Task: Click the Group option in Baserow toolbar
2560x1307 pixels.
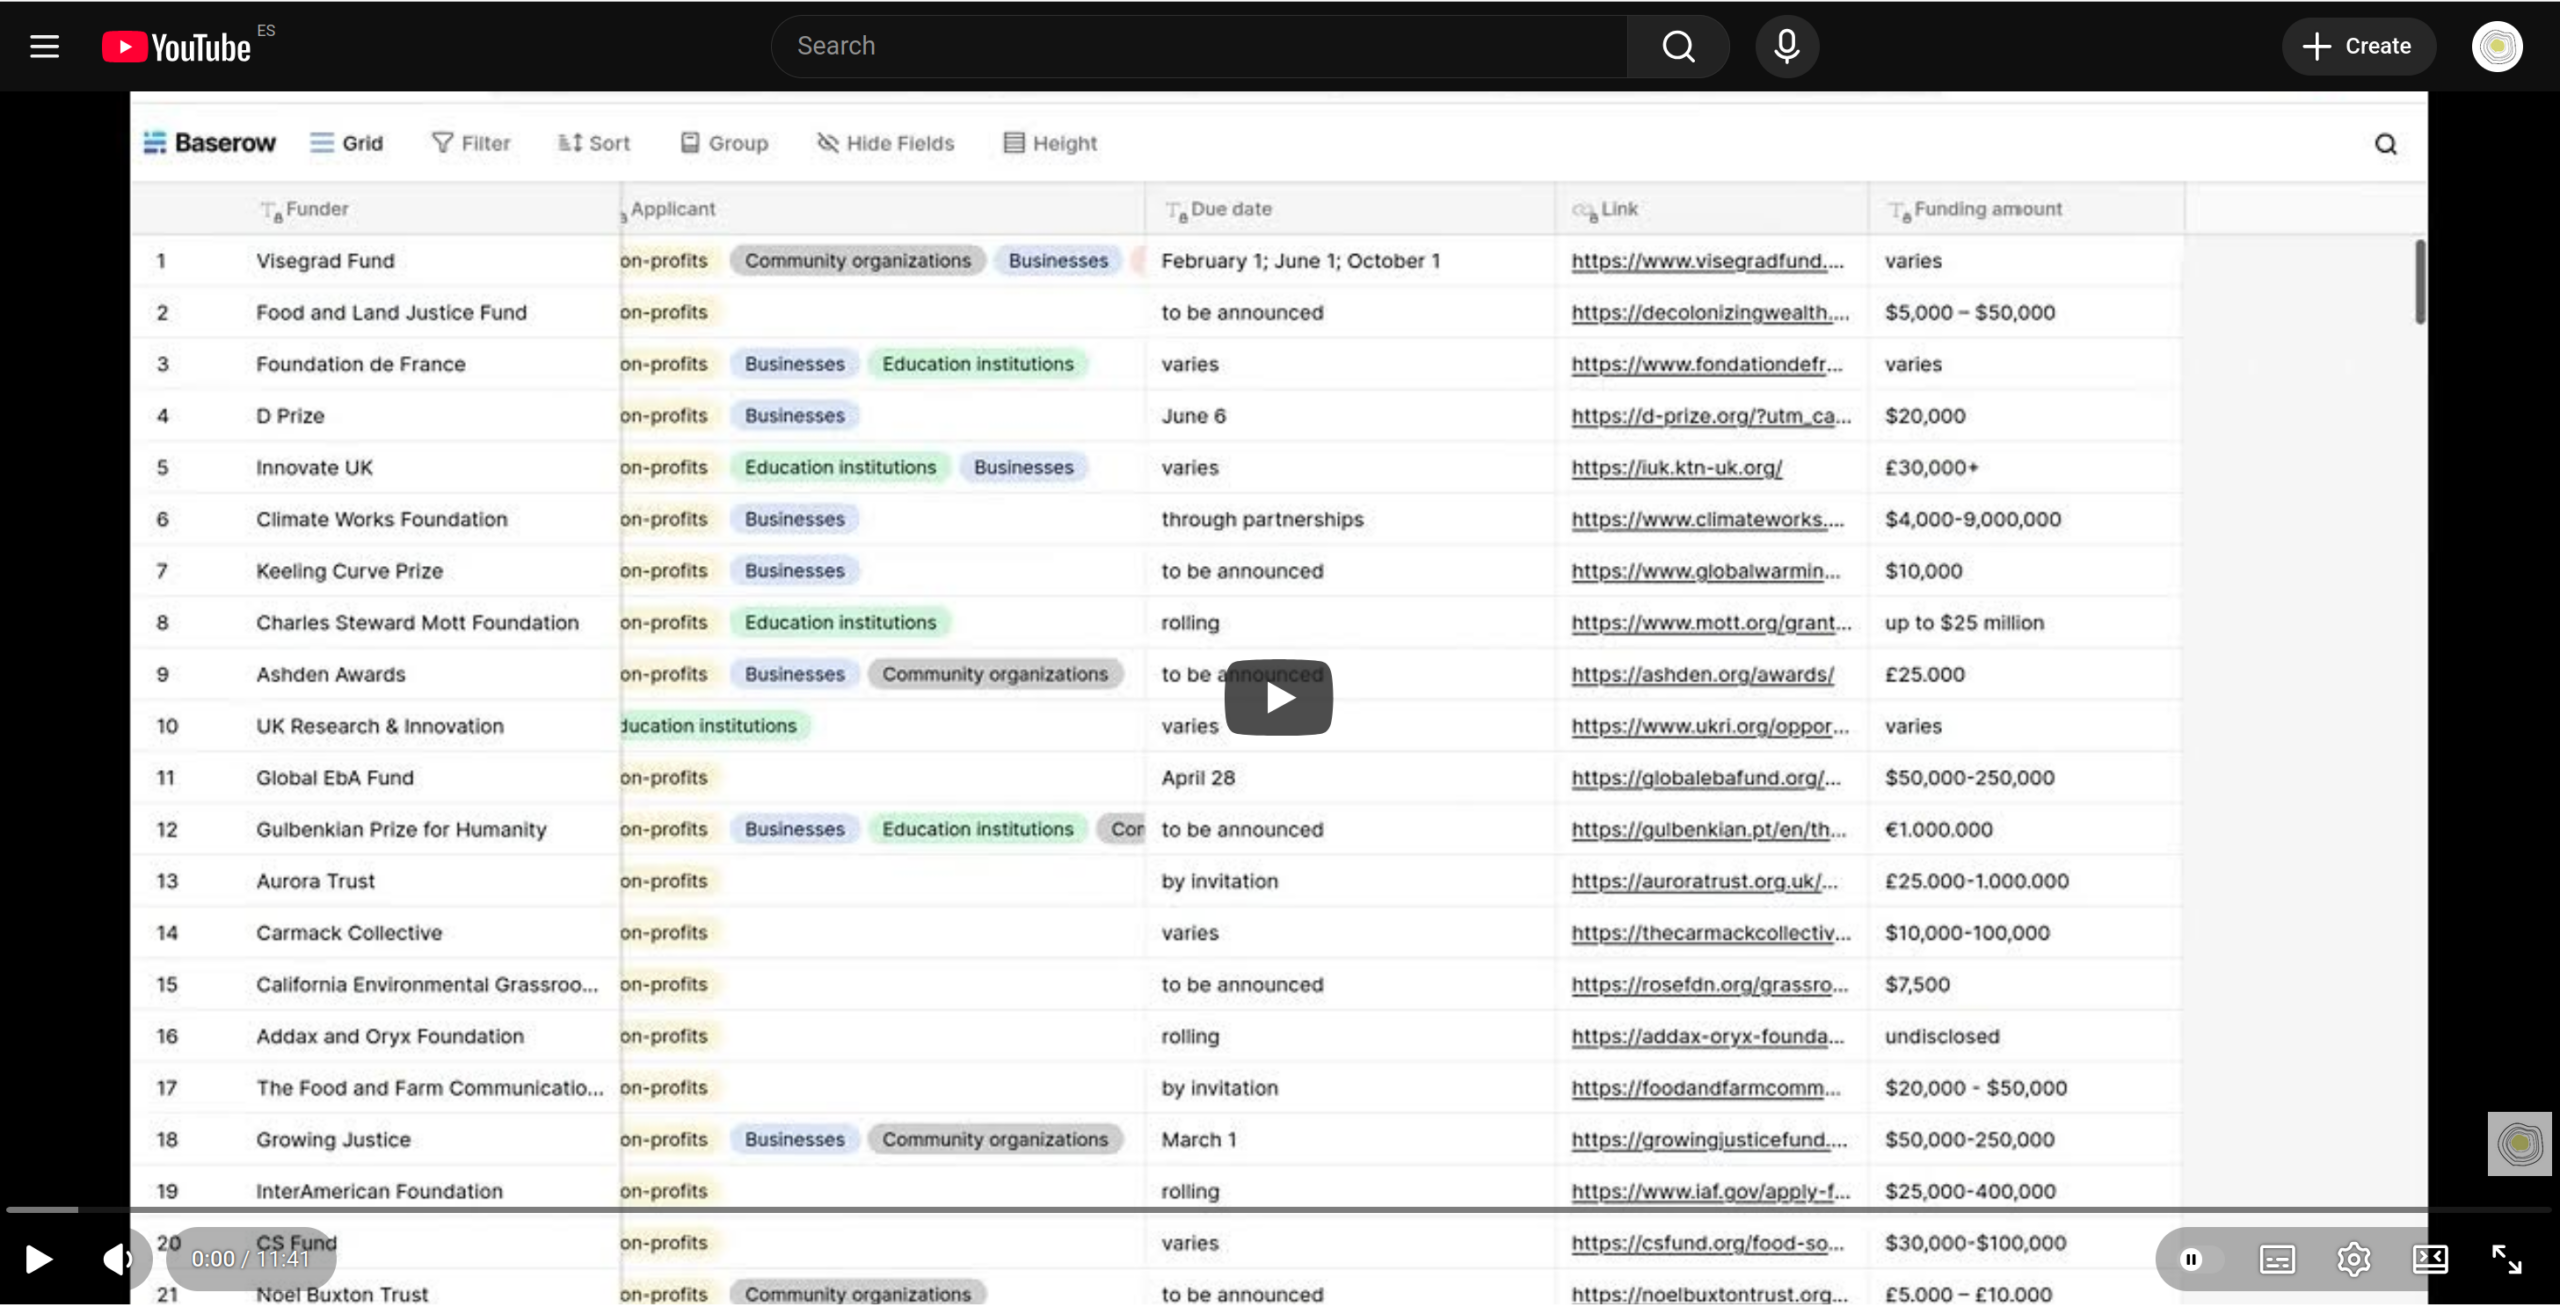Action: click(724, 143)
